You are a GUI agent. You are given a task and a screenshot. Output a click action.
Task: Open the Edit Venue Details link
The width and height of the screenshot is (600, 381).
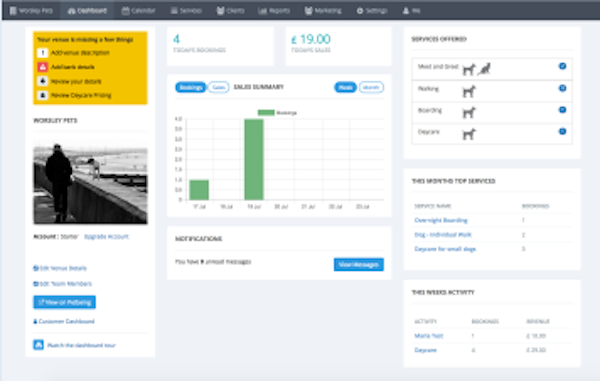60,268
